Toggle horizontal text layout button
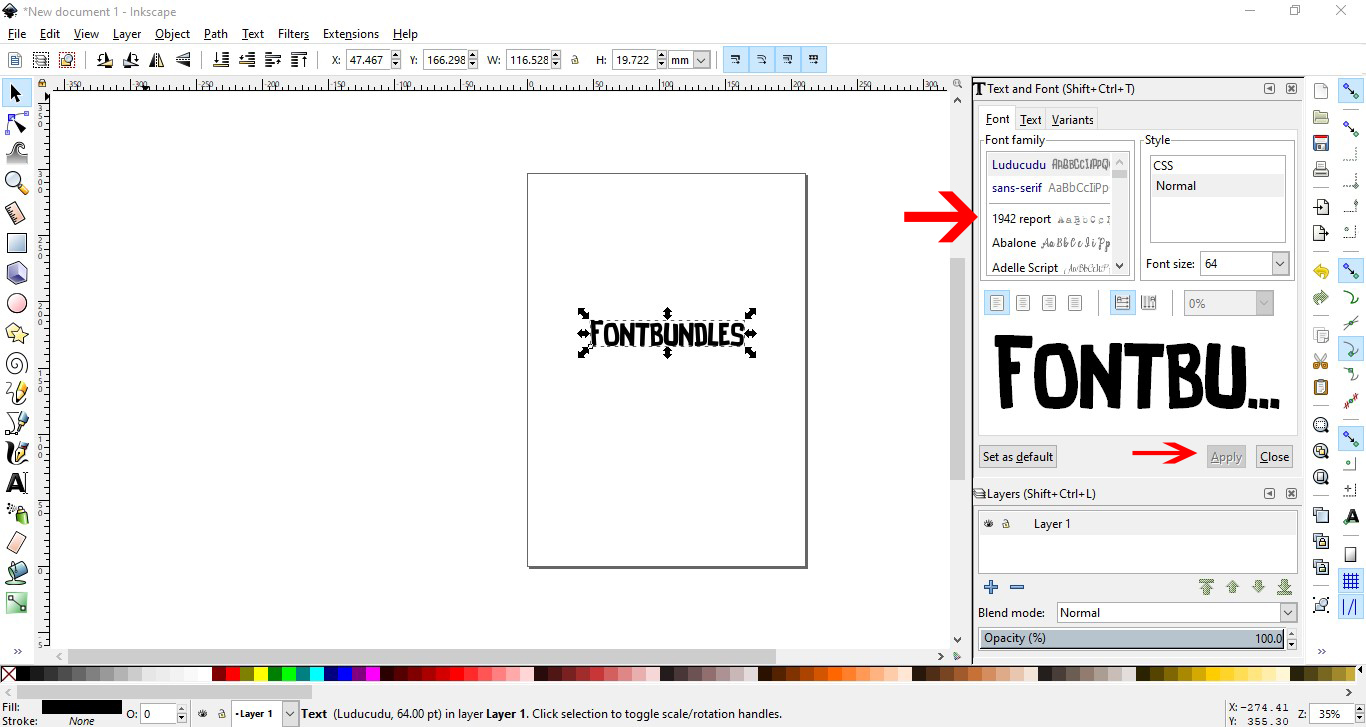This screenshot has width=1366, height=727. coord(1123,302)
